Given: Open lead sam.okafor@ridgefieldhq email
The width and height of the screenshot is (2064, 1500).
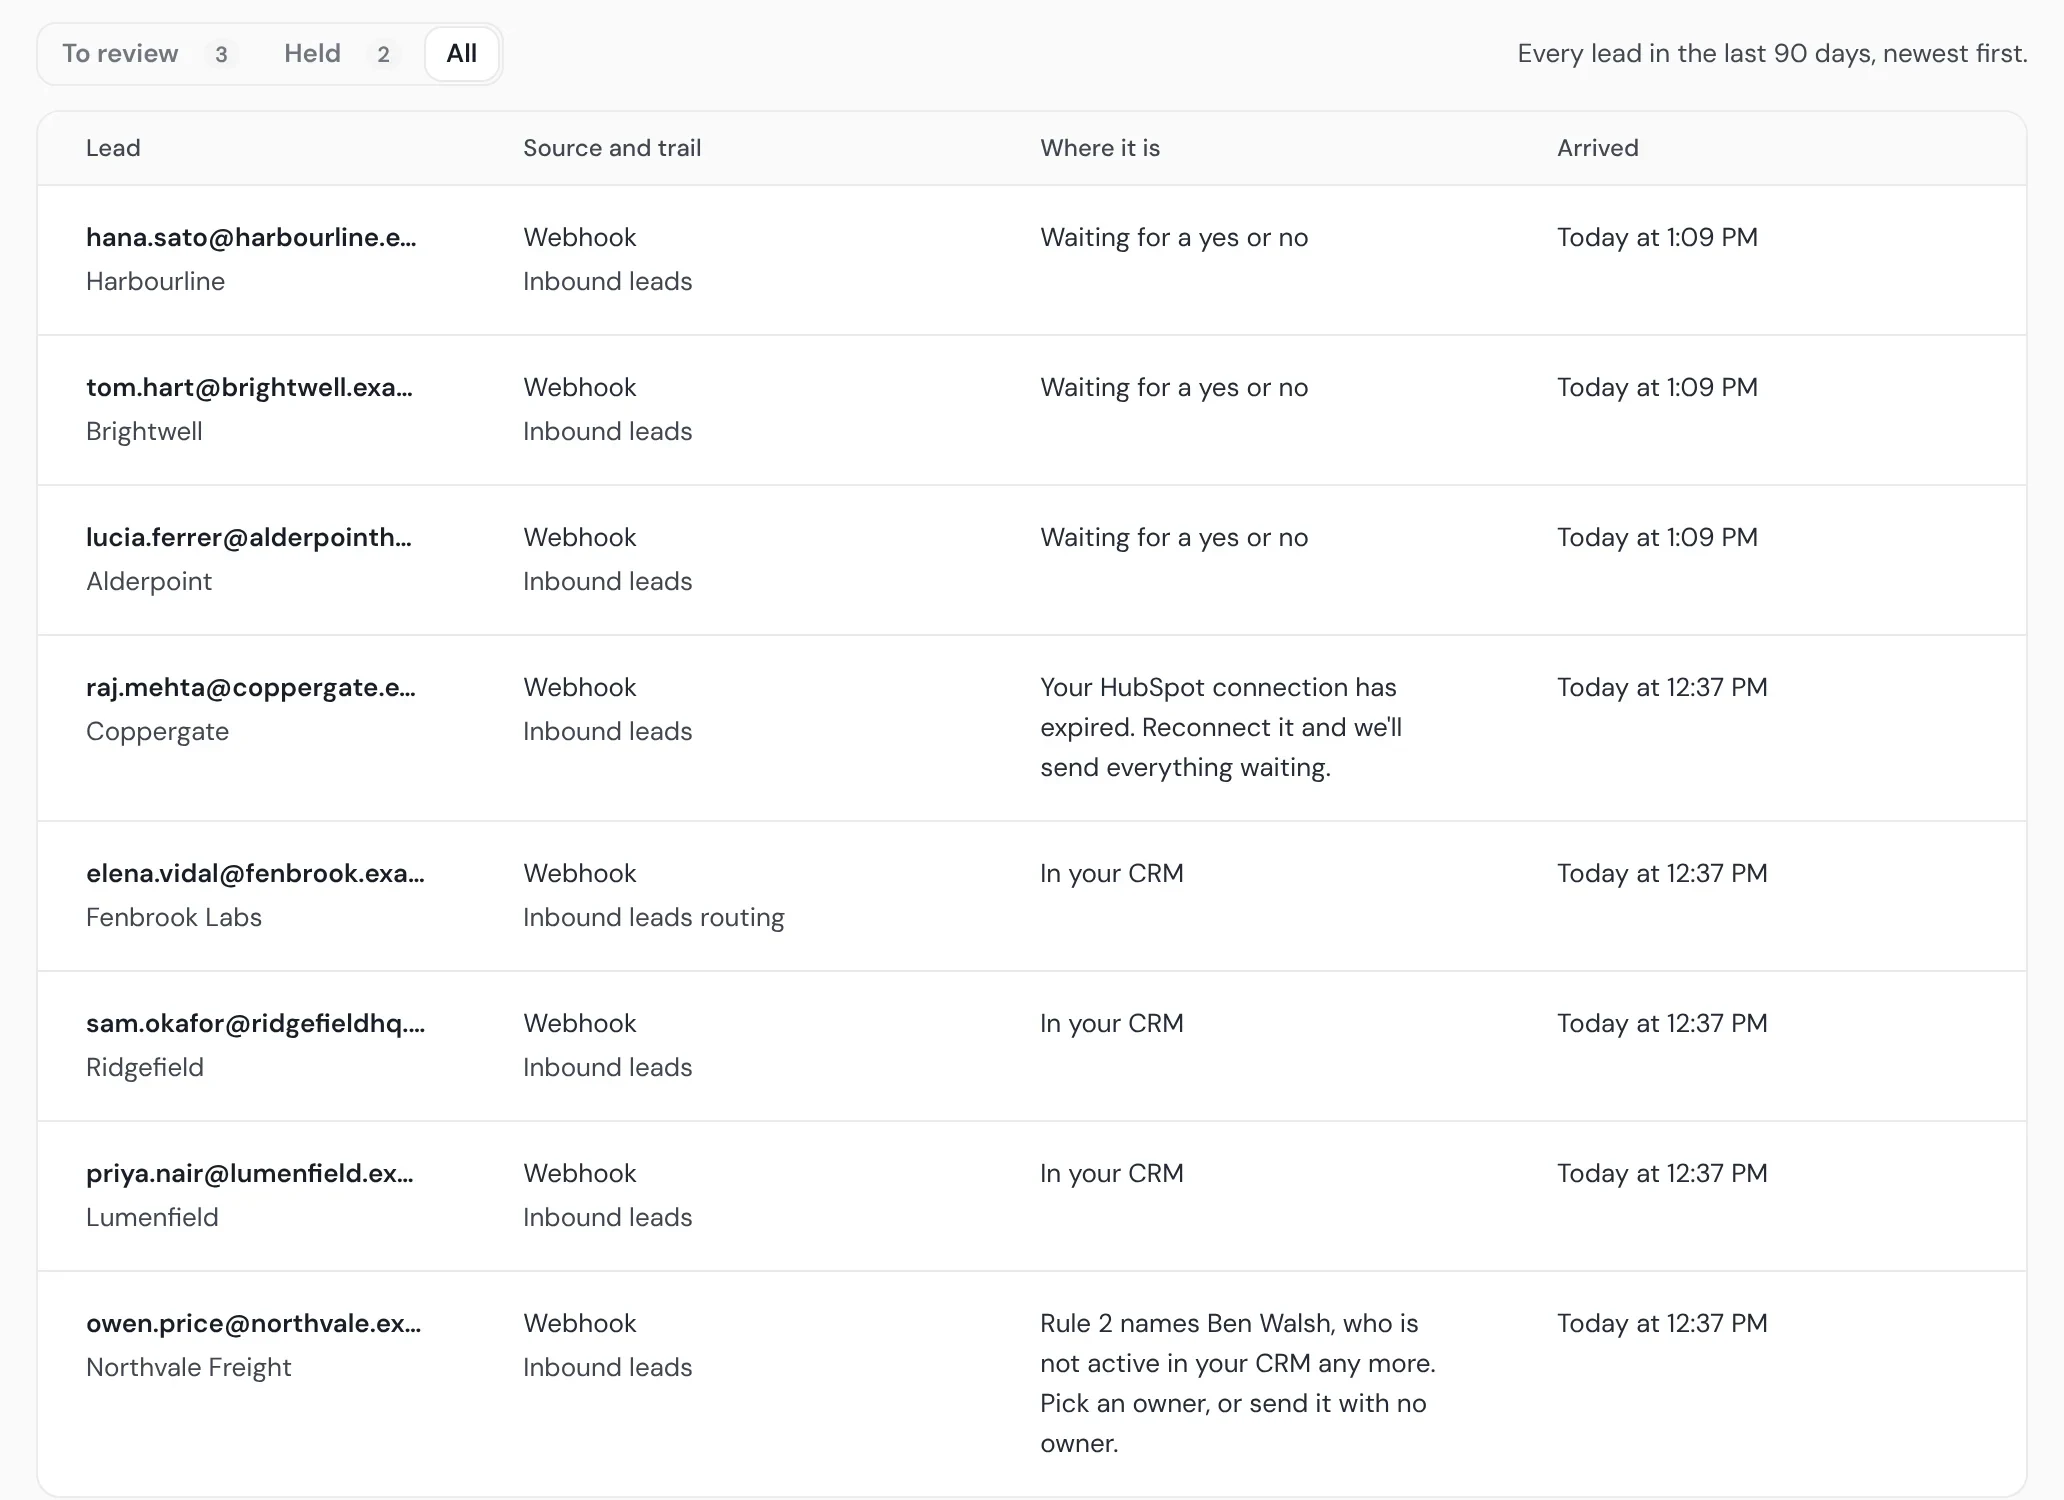Looking at the screenshot, I should (255, 1023).
